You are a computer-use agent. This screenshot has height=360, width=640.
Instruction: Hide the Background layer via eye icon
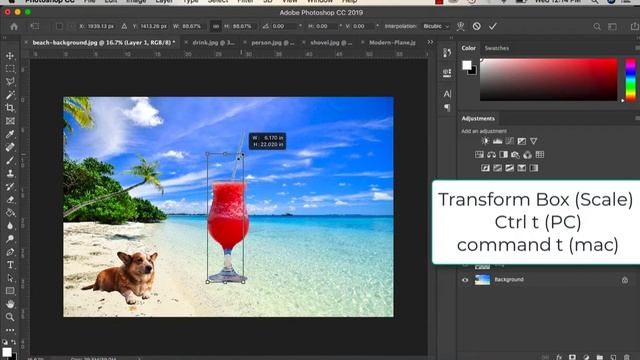(465, 280)
